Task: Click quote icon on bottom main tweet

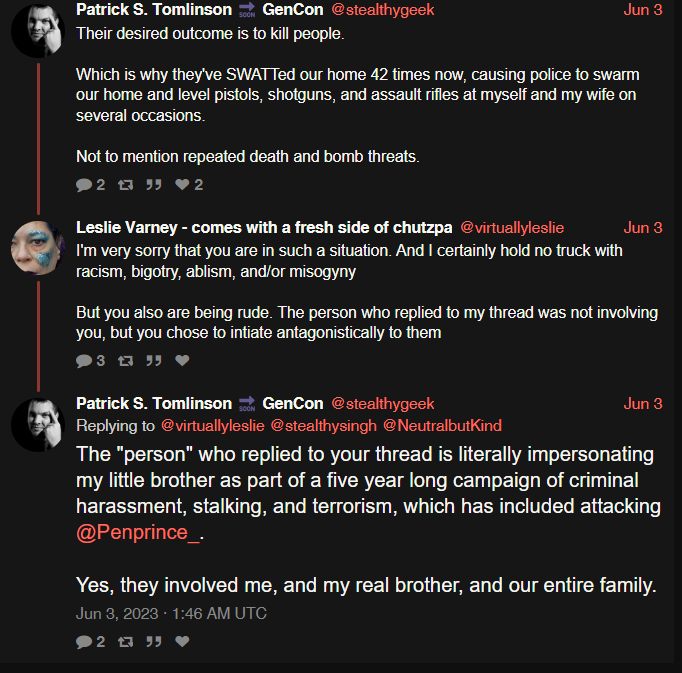Action: (154, 642)
